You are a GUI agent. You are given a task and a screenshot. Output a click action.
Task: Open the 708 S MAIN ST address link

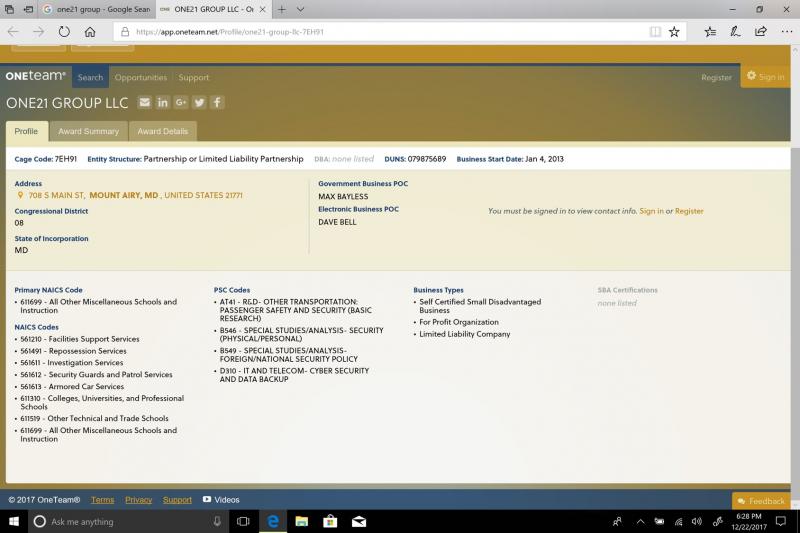[x=135, y=195]
